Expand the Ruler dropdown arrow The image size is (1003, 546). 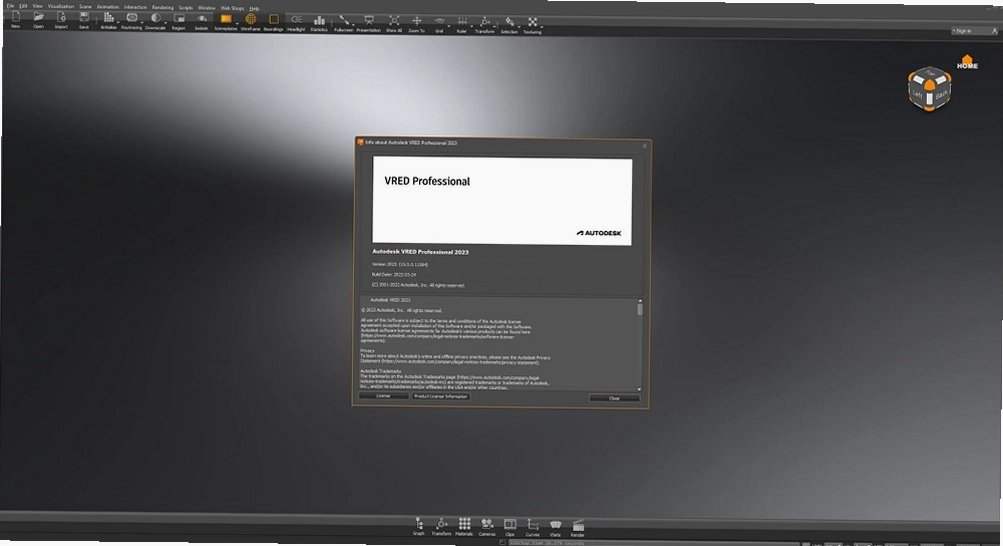click(471, 27)
